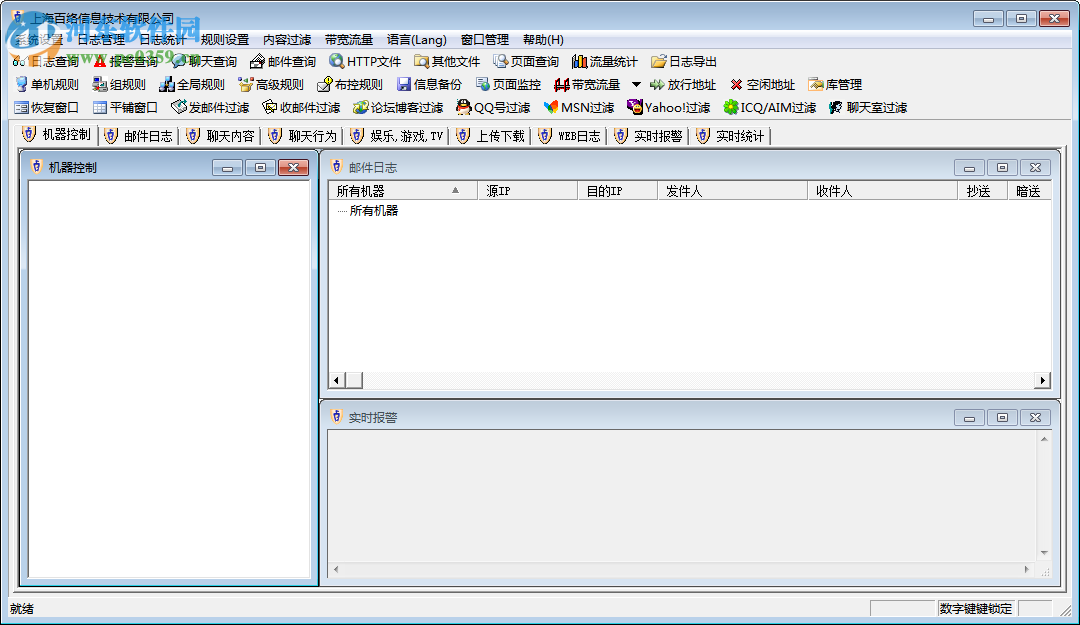Open 邮件查询 mail query tool

pos(283,61)
